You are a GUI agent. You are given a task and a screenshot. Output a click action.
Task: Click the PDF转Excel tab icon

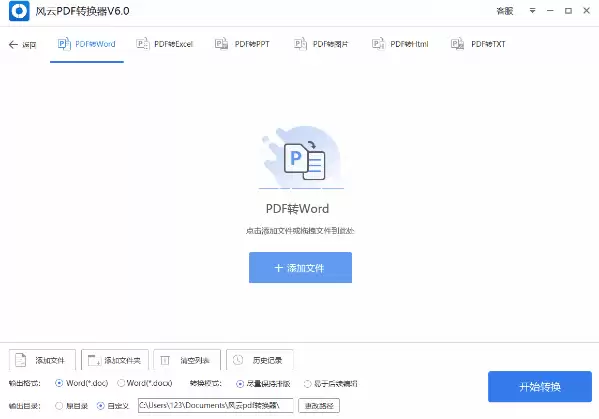[x=142, y=44]
